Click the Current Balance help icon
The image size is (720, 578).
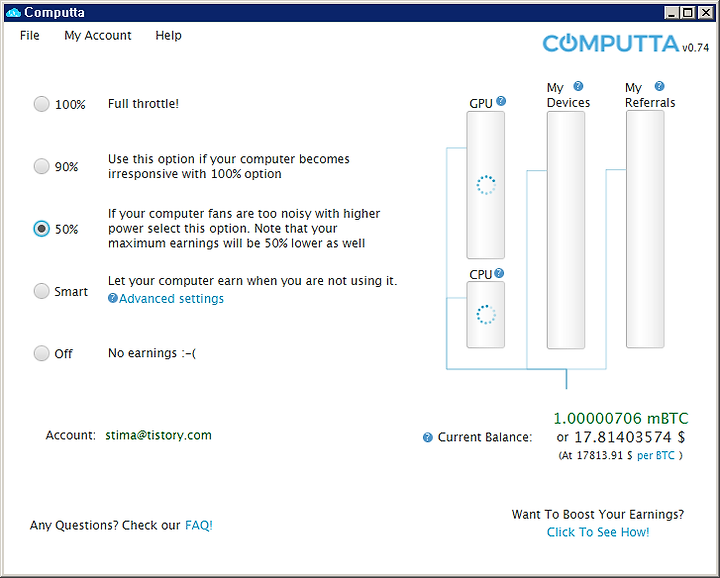(428, 438)
